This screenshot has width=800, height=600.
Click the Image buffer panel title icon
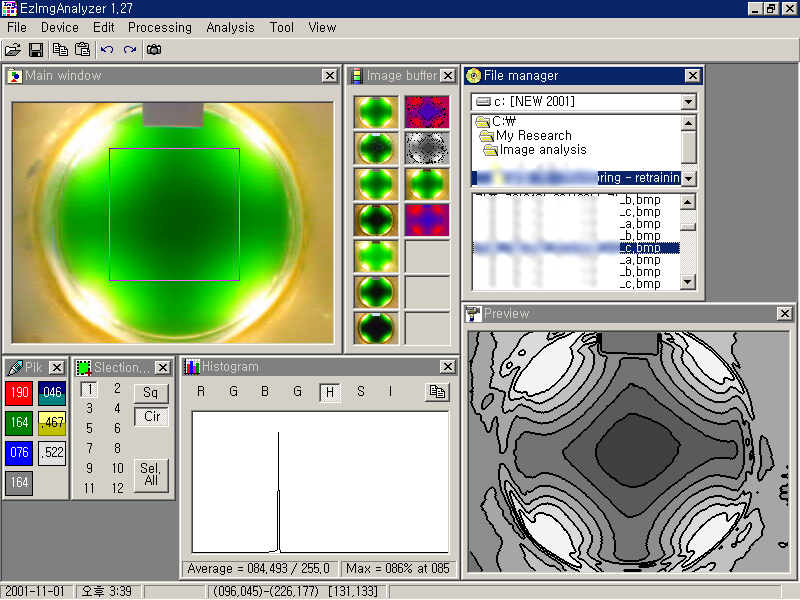click(358, 76)
